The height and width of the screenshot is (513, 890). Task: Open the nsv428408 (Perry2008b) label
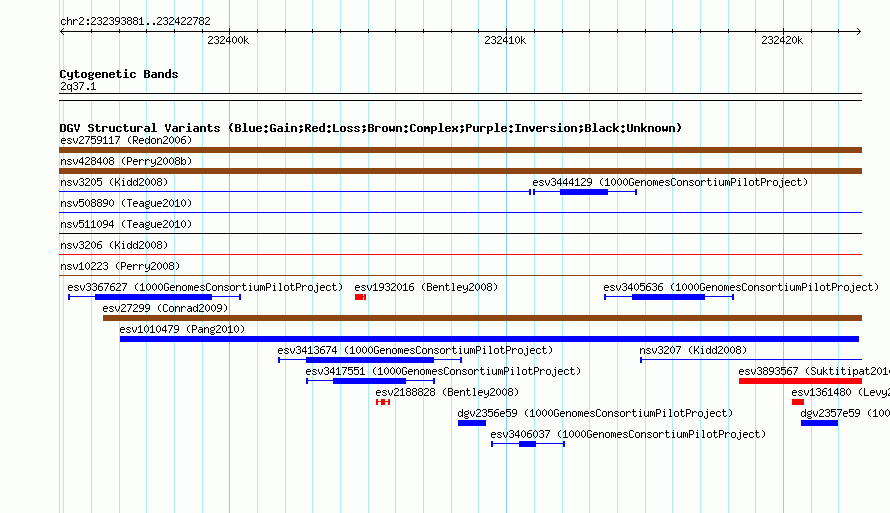[126, 161]
